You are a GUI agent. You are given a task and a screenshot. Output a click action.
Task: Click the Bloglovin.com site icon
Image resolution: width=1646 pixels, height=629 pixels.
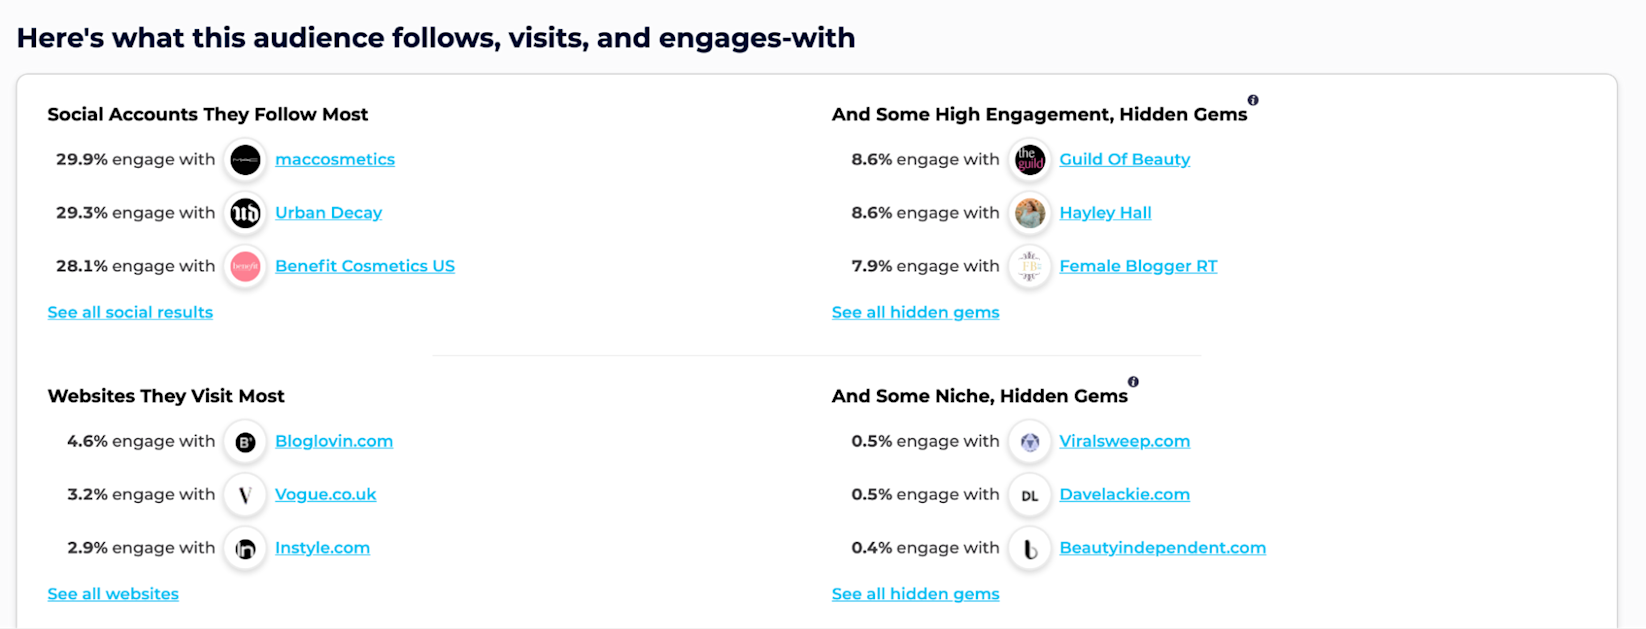245,442
